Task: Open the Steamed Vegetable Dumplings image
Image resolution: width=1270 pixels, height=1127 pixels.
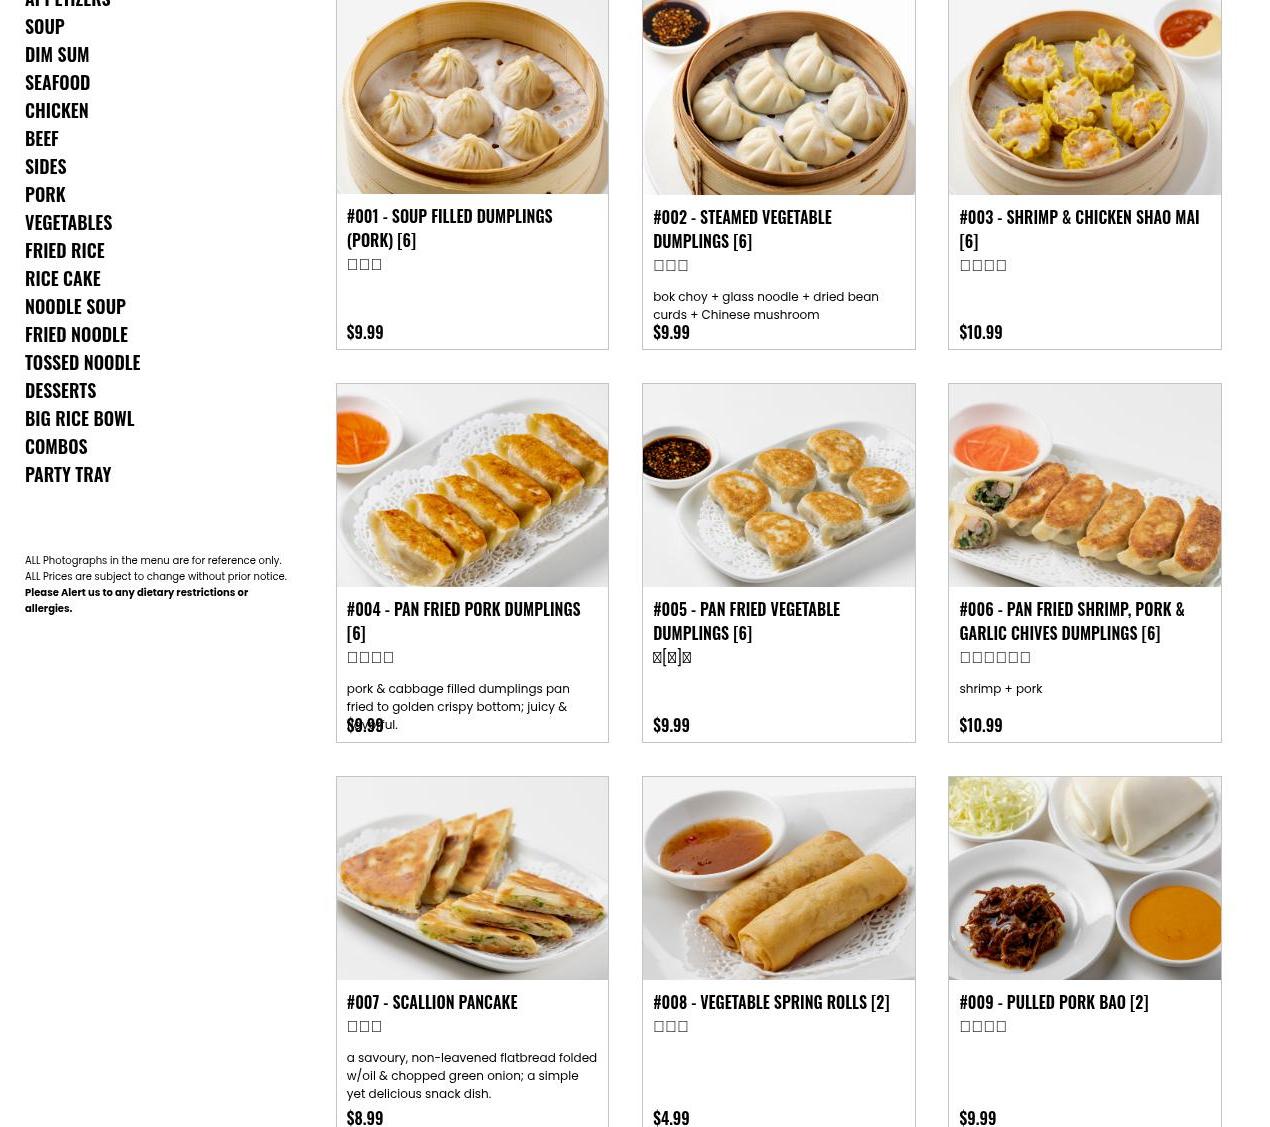Action: pos(778,97)
